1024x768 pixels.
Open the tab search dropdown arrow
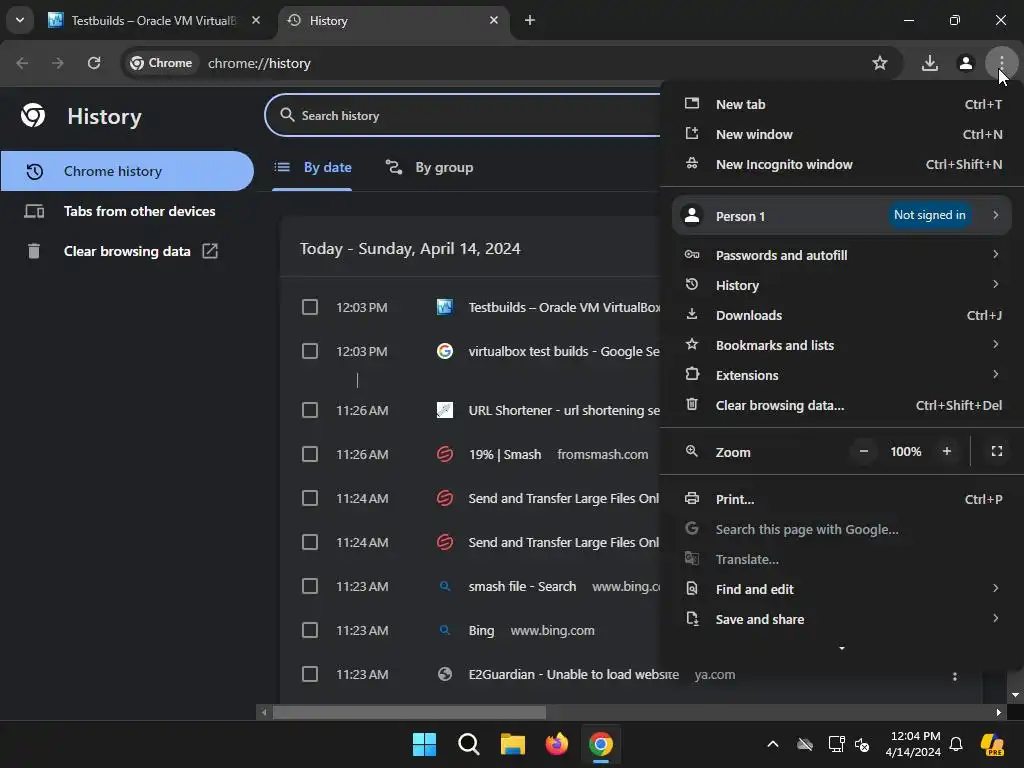tap(20, 20)
